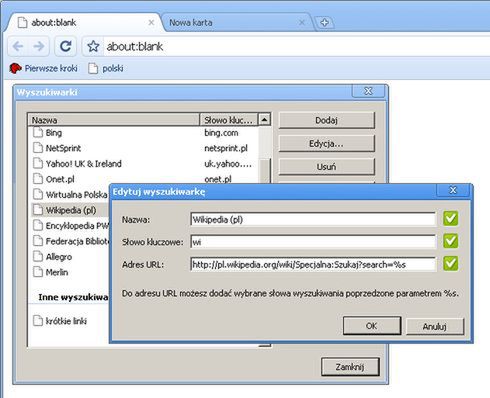The width and height of the screenshot is (490, 398).
Task: Click the netsprint.pl keyword cell
Action: click(x=226, y=148)
